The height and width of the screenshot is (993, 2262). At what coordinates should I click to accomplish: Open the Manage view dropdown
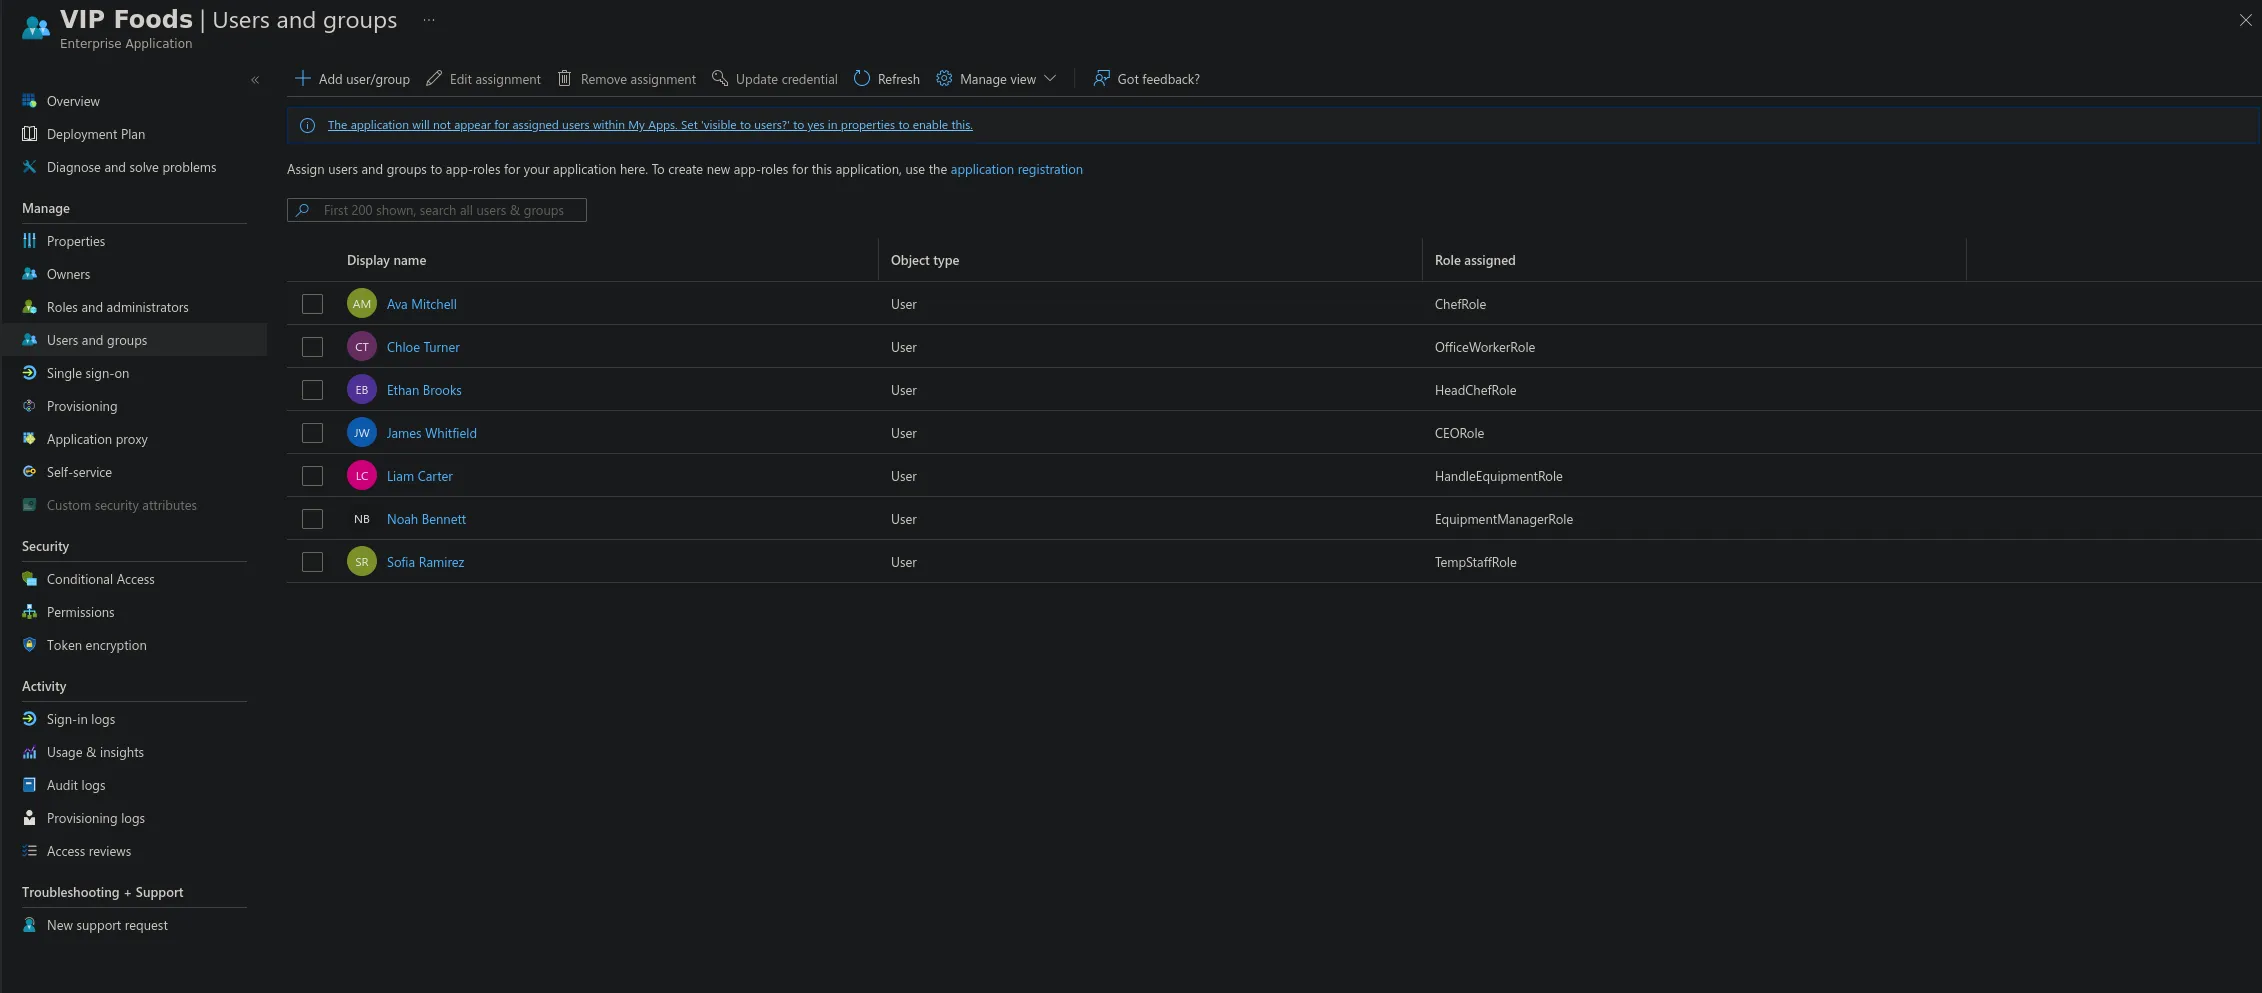996,79
